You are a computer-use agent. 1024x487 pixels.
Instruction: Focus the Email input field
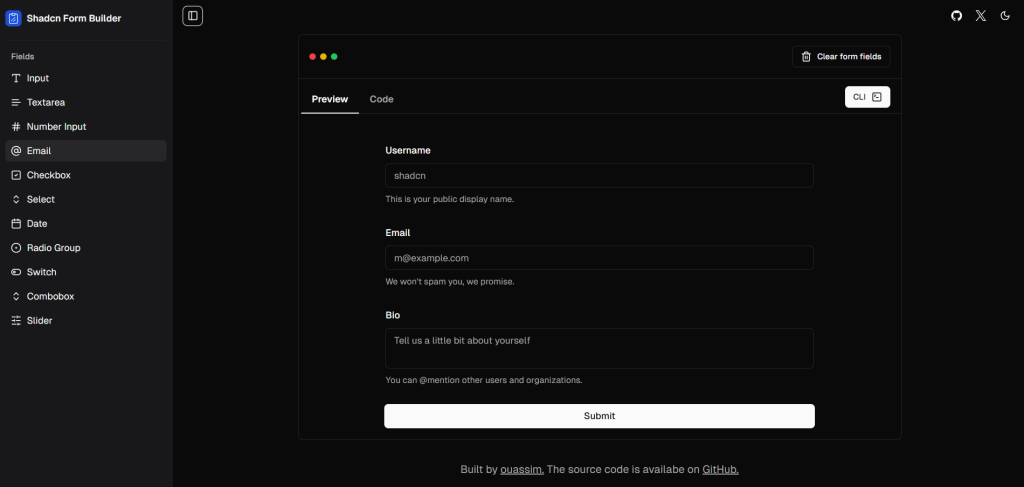(600, 258)
